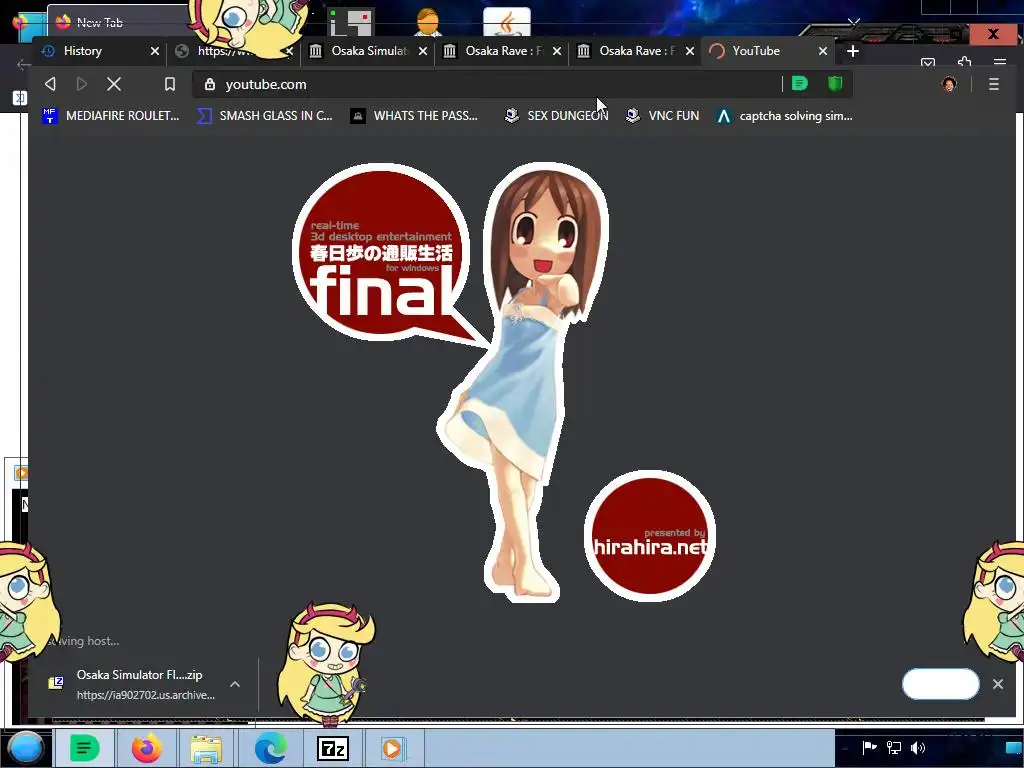Switch to the first Osaka Rave tab
The image size is (1024, 768).
pyautogui.click(x=503, y=51)
